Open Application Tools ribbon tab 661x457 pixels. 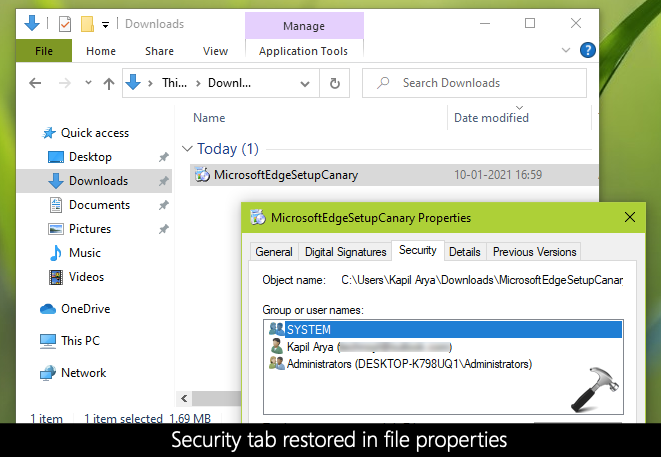tap(304, 51)
